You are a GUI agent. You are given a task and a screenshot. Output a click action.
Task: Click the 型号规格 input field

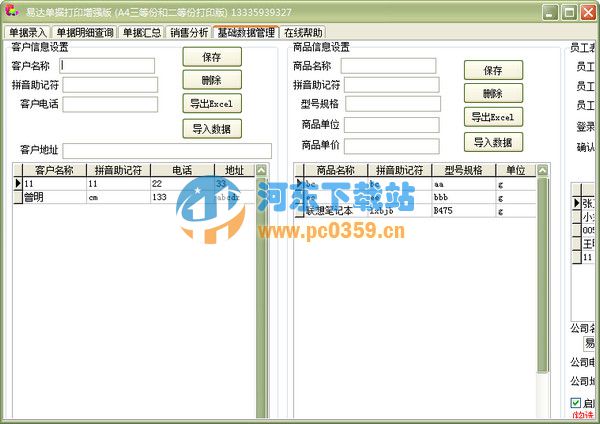coord(393,104)
